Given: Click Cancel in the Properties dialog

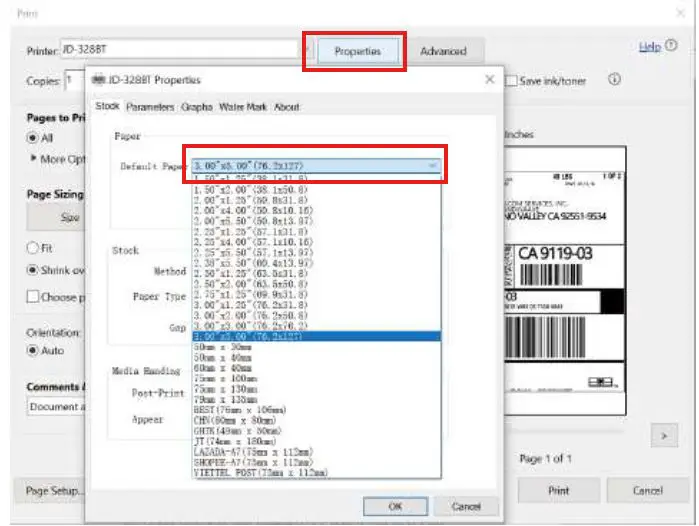Looking at the screenshot, I should click(466, 506).
